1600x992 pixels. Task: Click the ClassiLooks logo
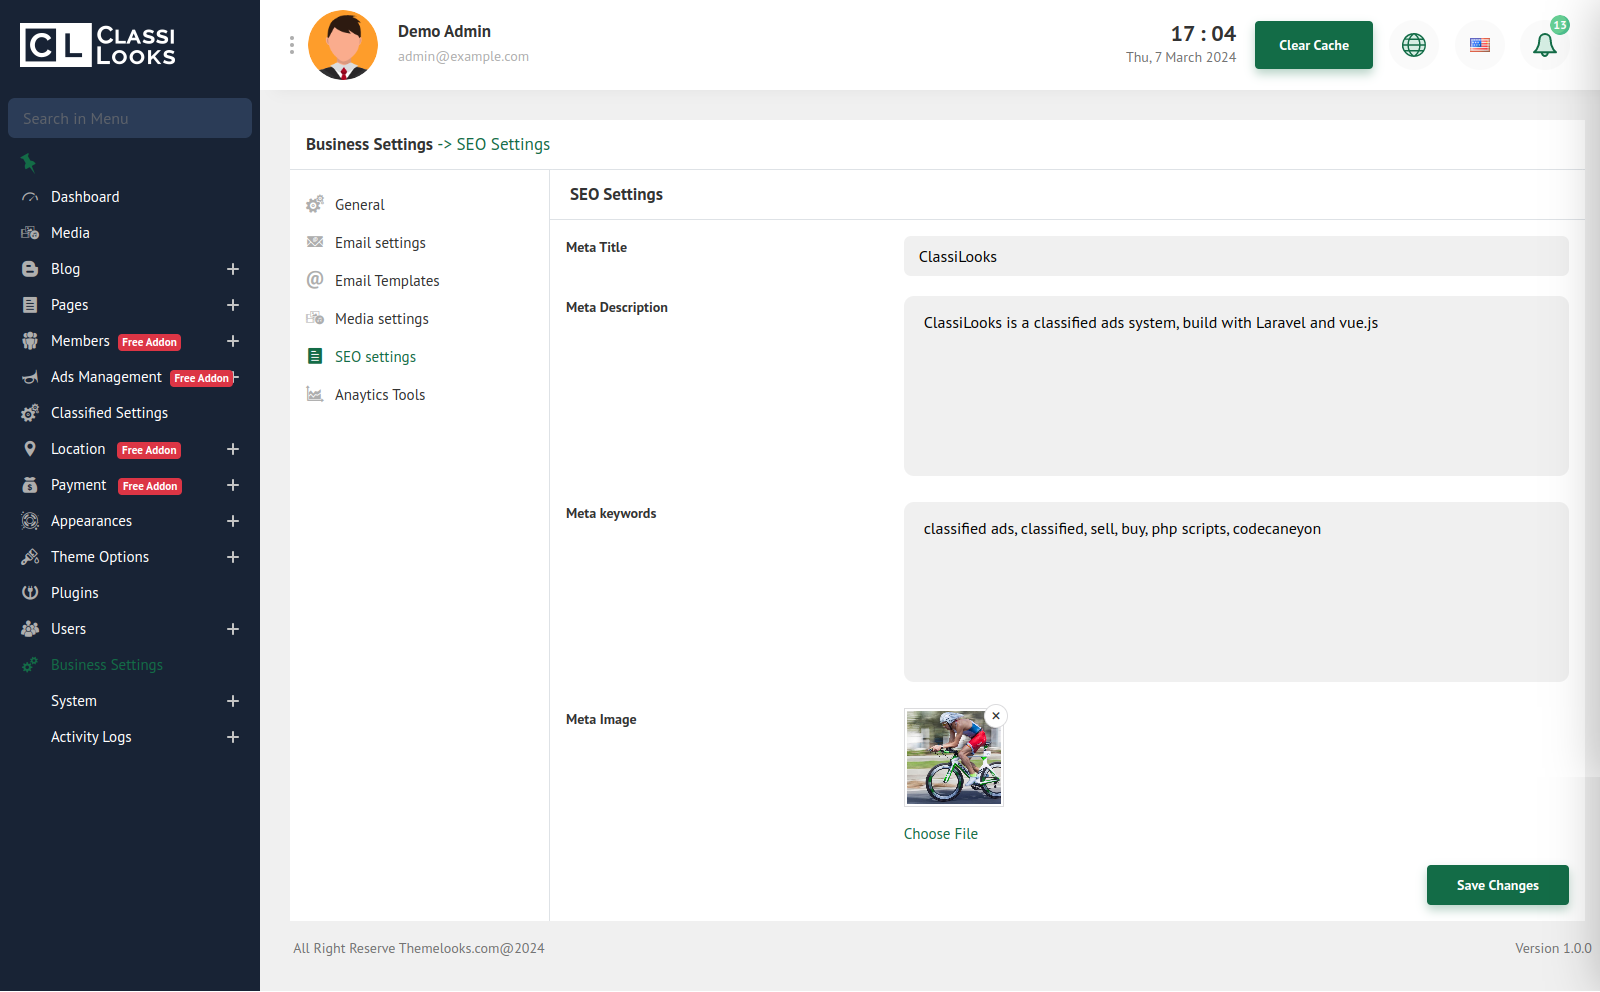coord(98,45)
